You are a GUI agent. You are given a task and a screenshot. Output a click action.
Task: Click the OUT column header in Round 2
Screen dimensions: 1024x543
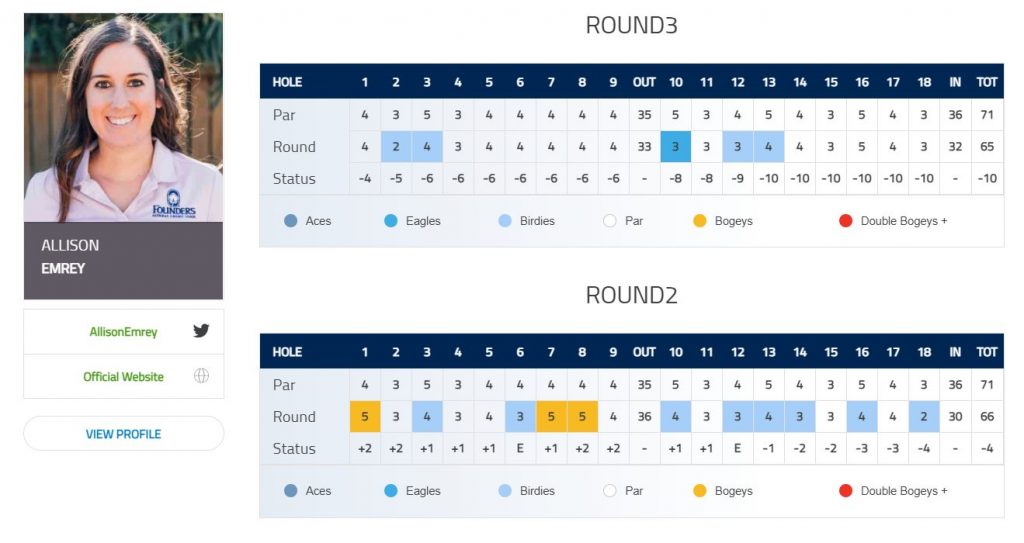pyautogui.click(x=644, y=352)
